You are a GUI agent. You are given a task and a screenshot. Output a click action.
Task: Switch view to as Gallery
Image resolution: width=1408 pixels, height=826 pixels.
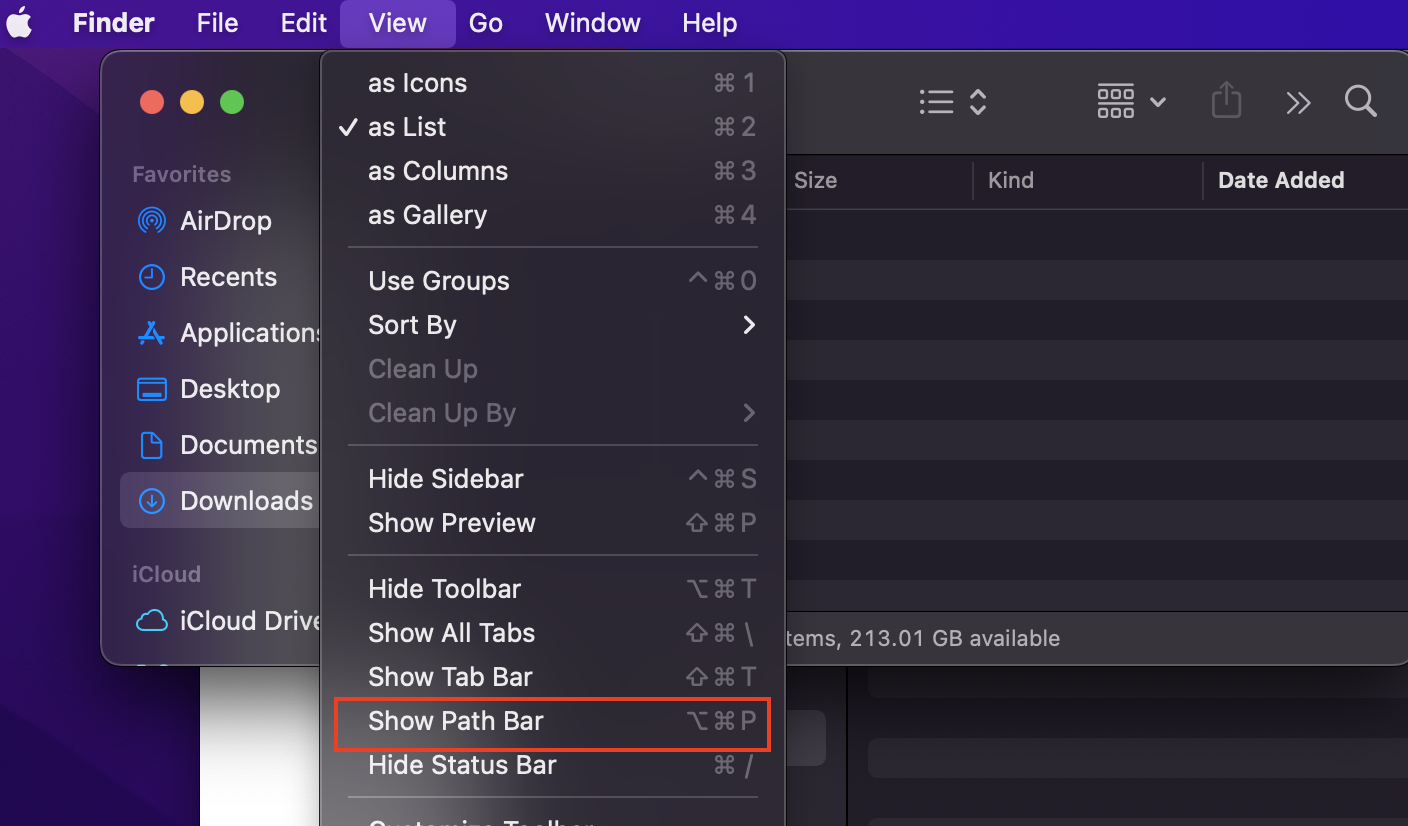point(553,215)
